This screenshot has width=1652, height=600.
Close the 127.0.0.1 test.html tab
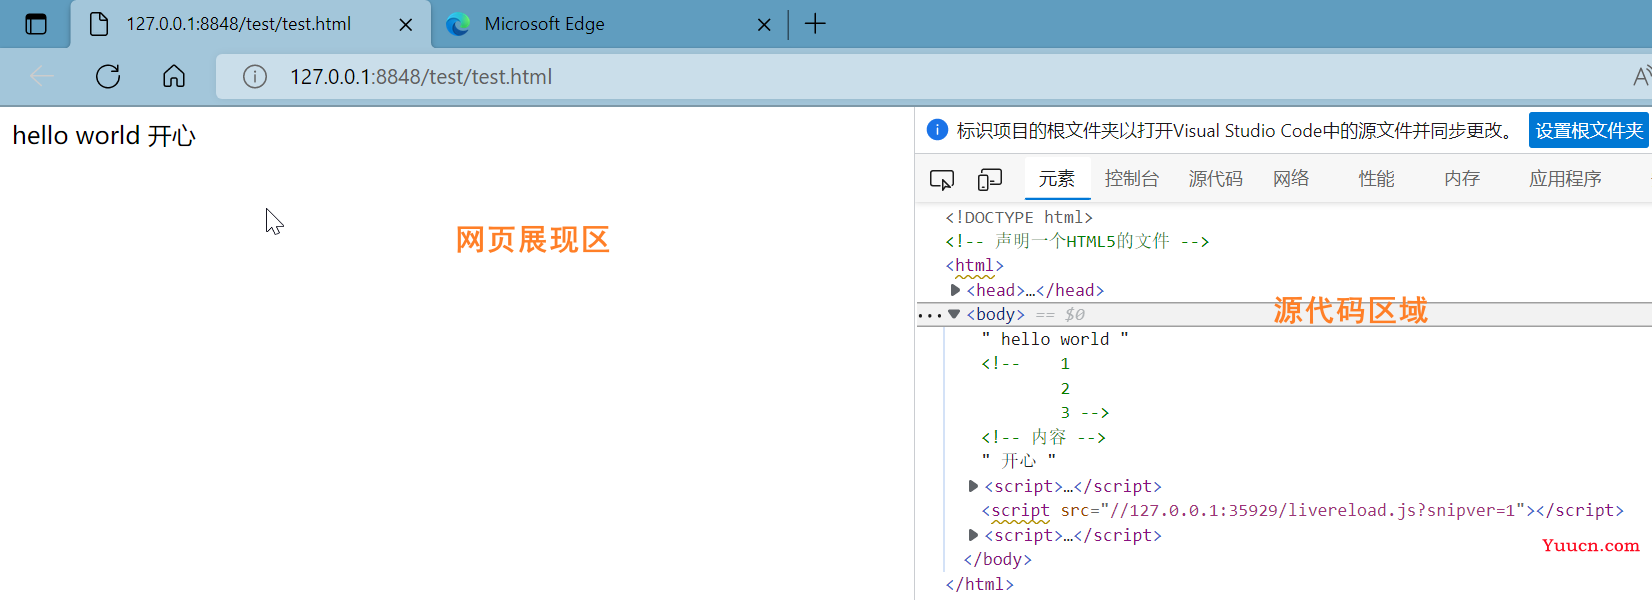pyautogui.click(x=406, y=25)
